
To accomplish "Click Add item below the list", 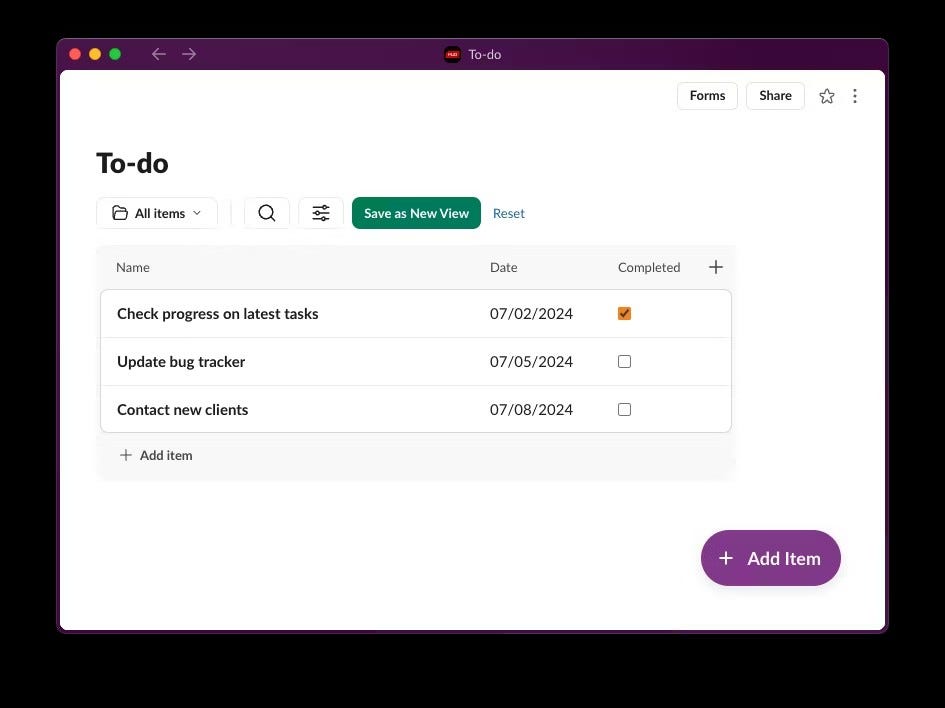I will pyautogui.click(x=156, y=455).
